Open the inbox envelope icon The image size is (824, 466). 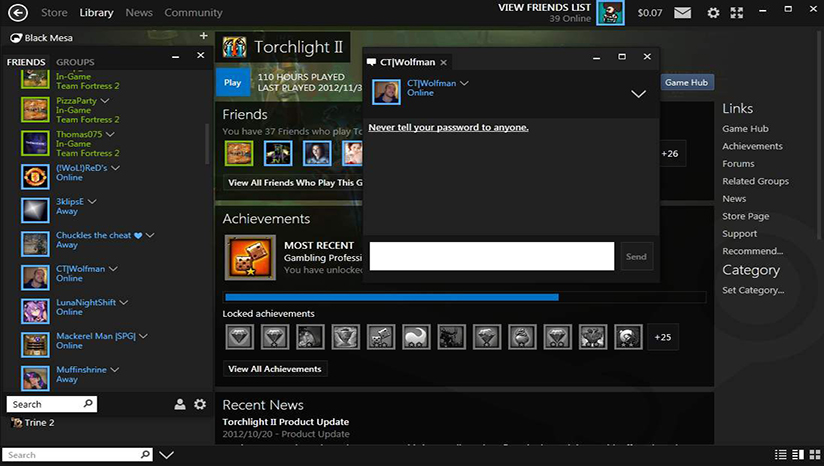point(682,13)
